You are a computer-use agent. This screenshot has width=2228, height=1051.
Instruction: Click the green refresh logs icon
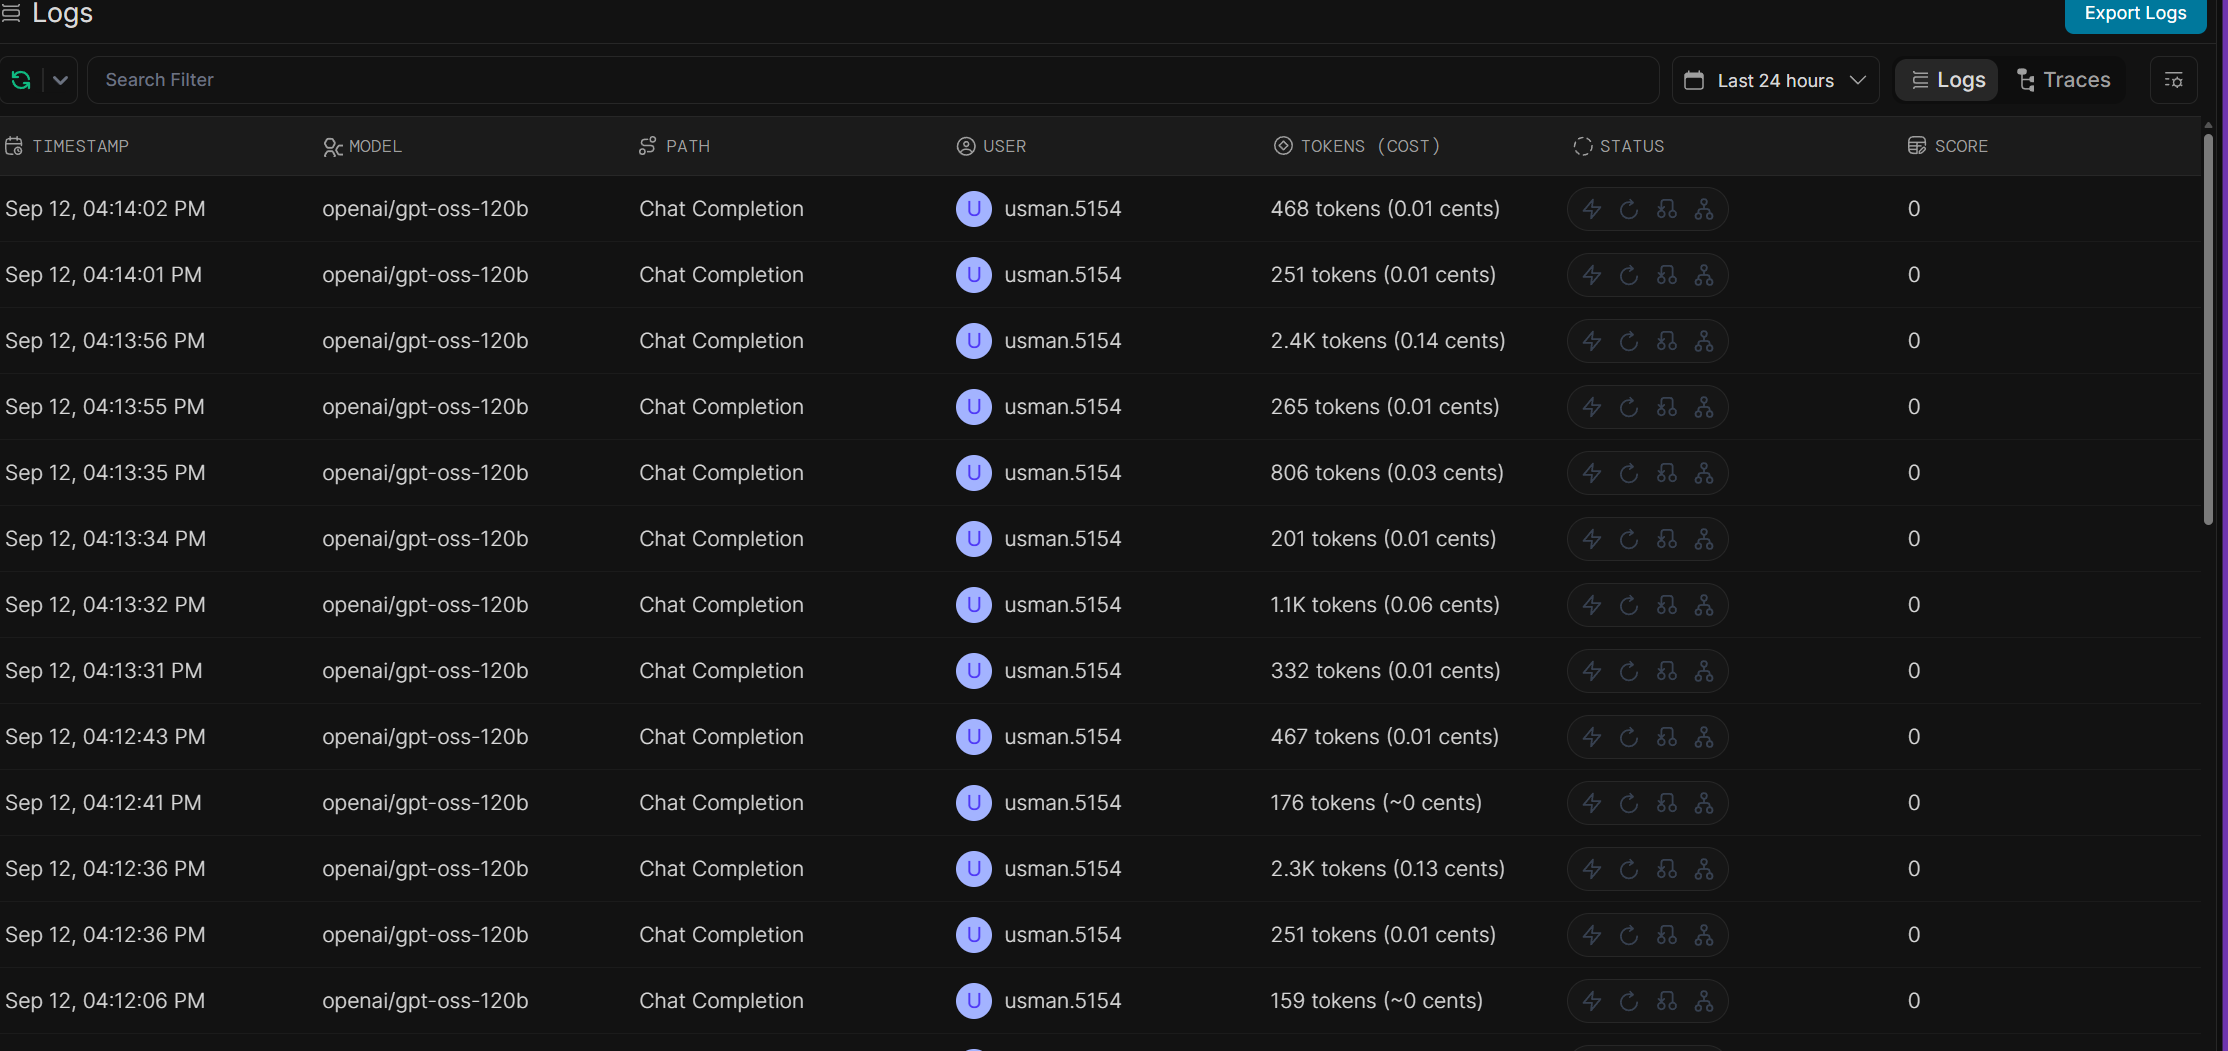tap(21, 80)
